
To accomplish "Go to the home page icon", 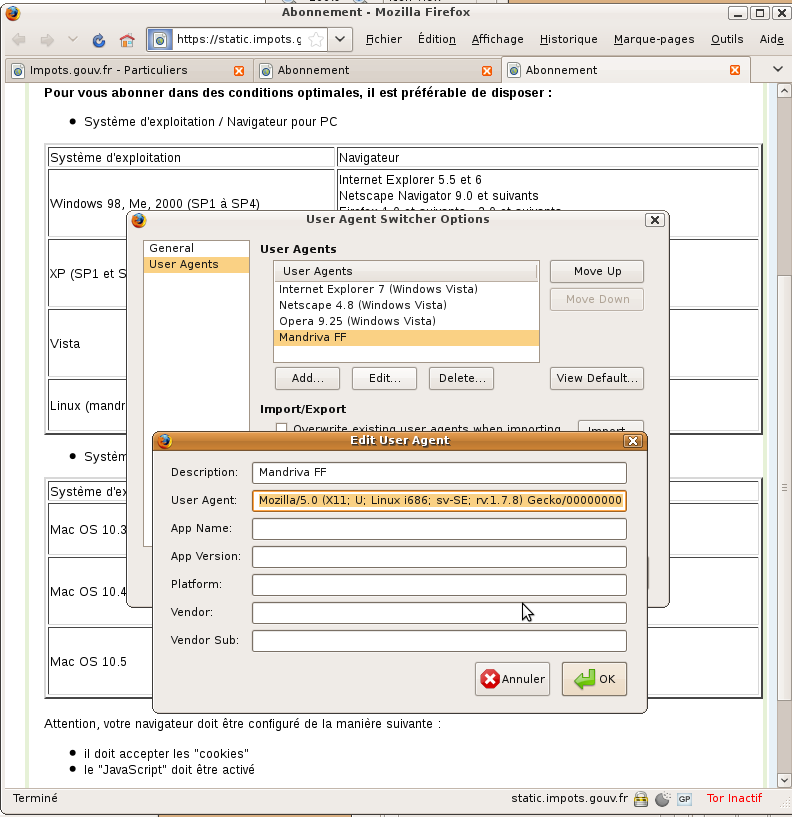I will point(127,40).
